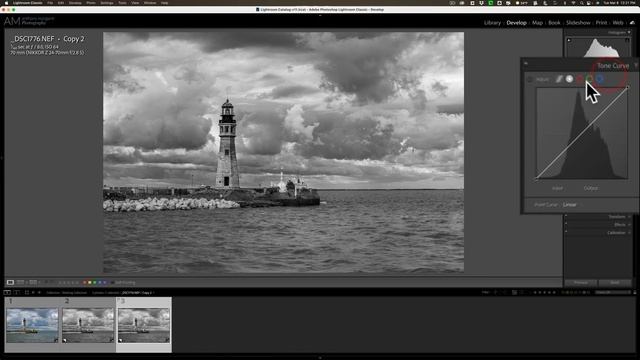Toggle shadow clipping indicator in Histogram

(569, 40)
